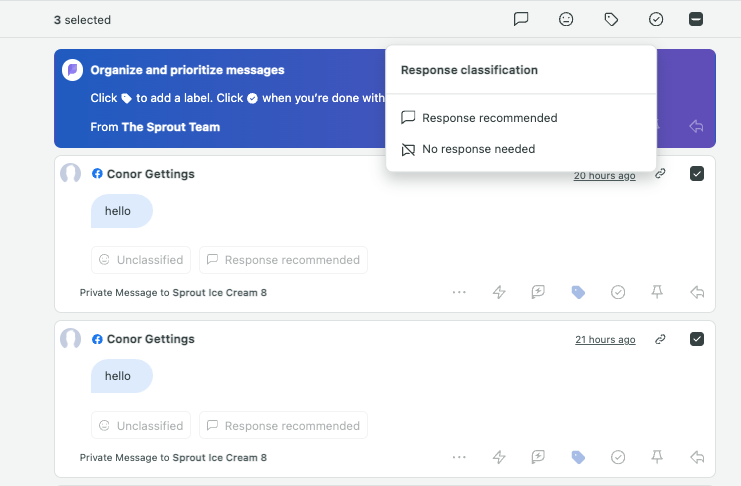Open more options ellipsis on first message
741x486 pixels.
click(459, 292)
